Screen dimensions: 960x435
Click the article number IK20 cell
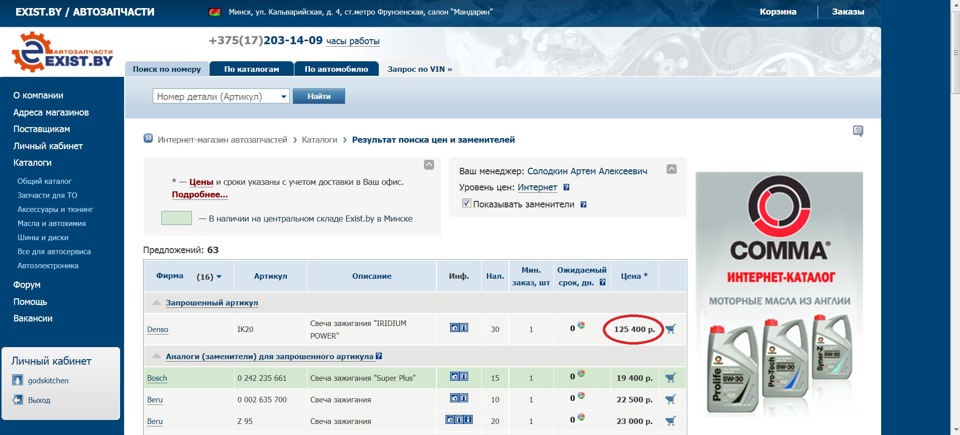pyautogui.click(x=245, y=330)
